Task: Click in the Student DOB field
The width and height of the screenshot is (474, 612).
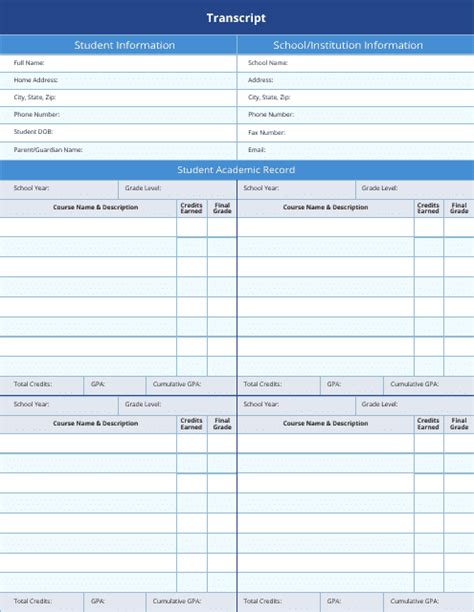Action: [118, 132]
